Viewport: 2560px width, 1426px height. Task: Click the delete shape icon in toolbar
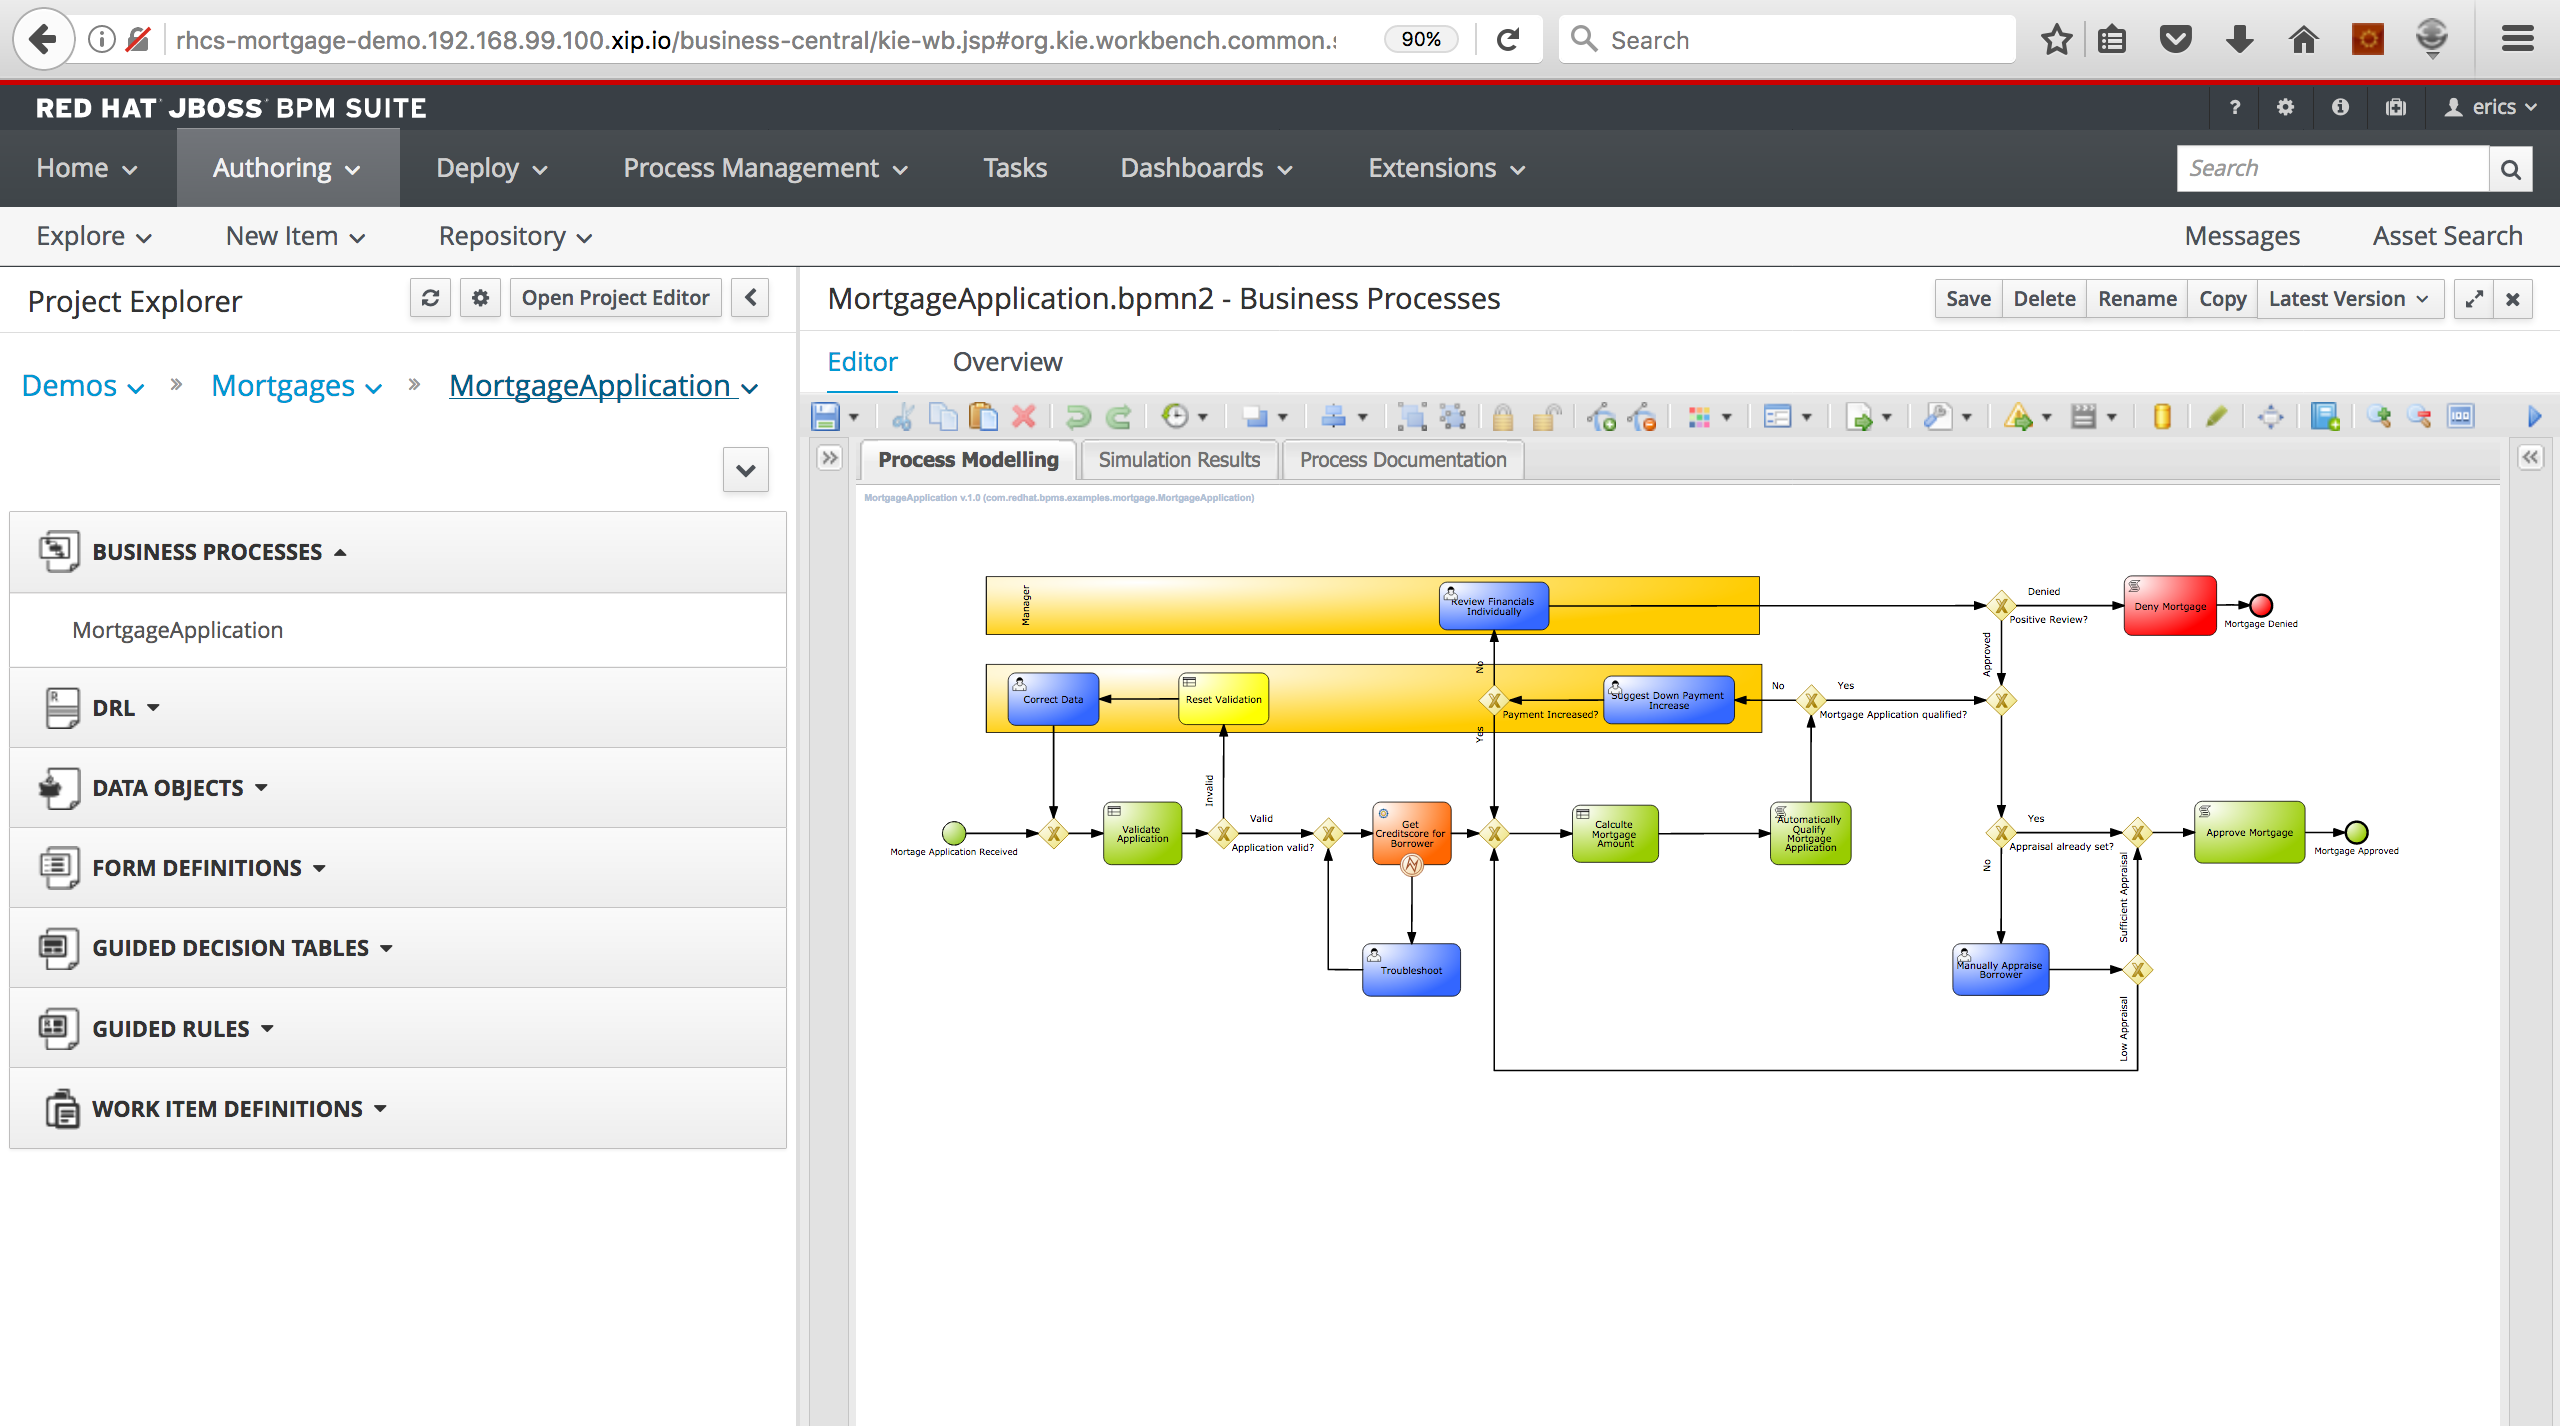point(1024,418)
